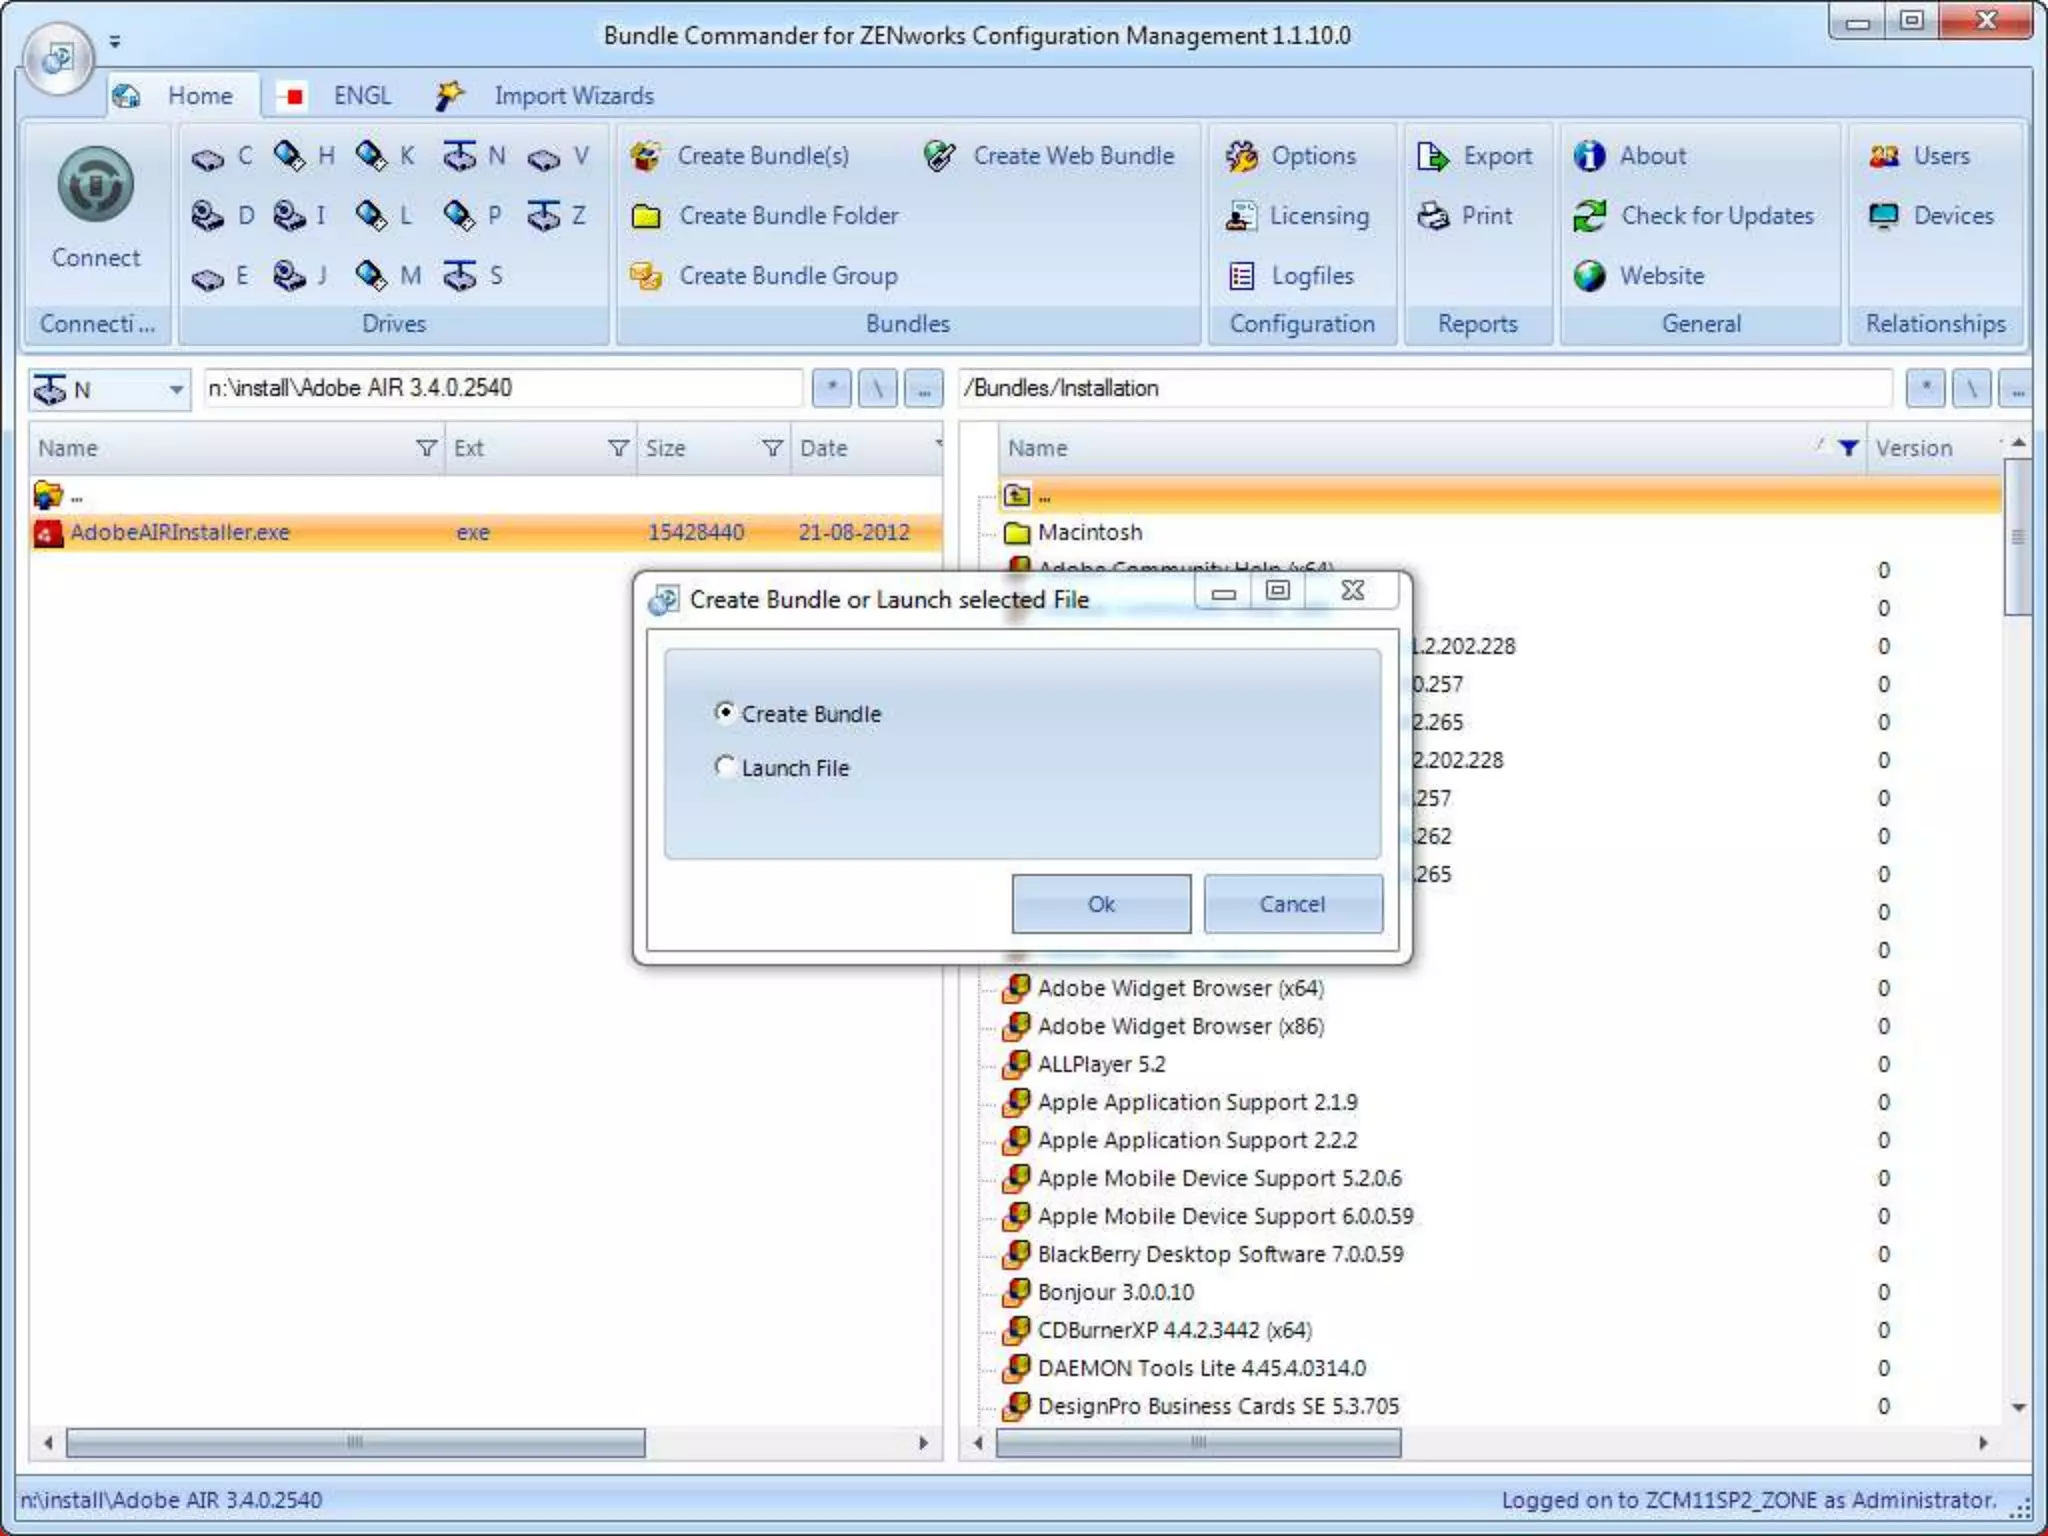
Task: Click Create Web Bundle icon
Action: pyautogui.click(x=939, y=156)
